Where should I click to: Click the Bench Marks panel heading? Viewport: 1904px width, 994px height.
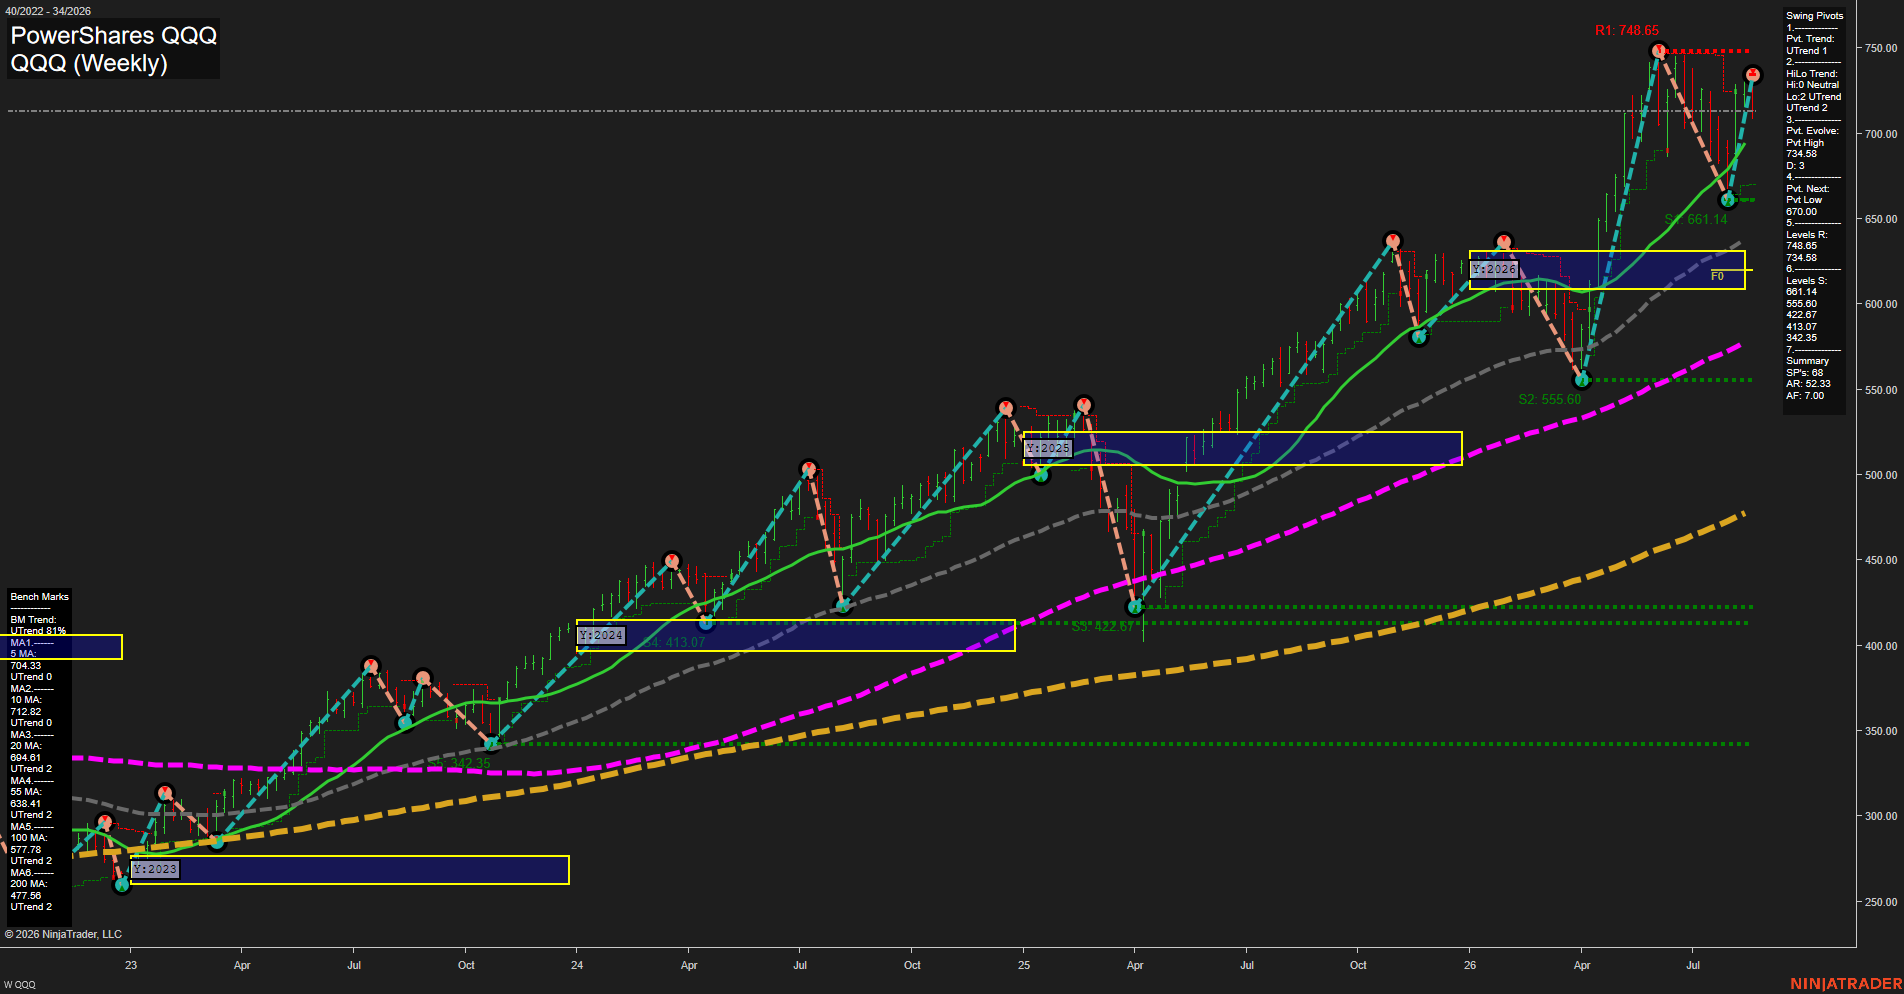[x=40, y=597]
